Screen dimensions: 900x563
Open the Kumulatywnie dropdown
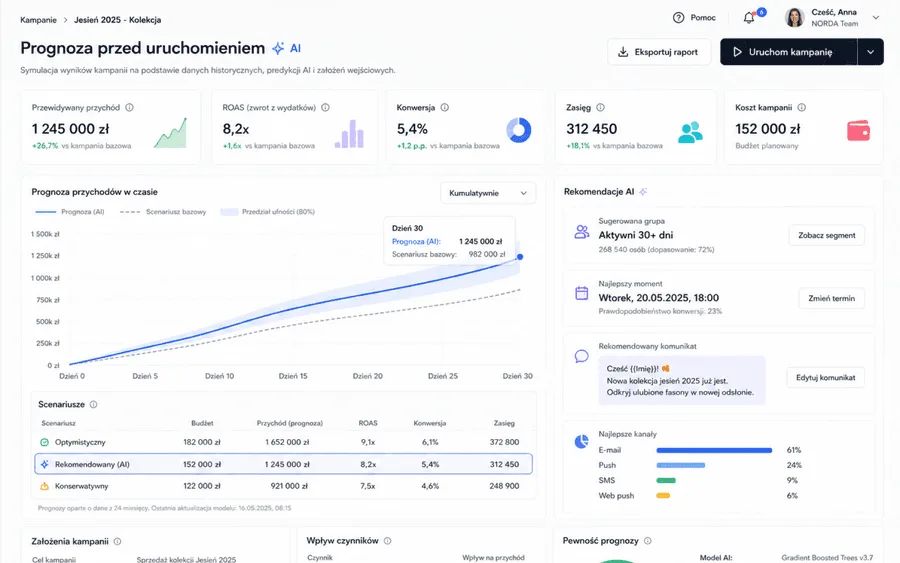tap(488, 193)
